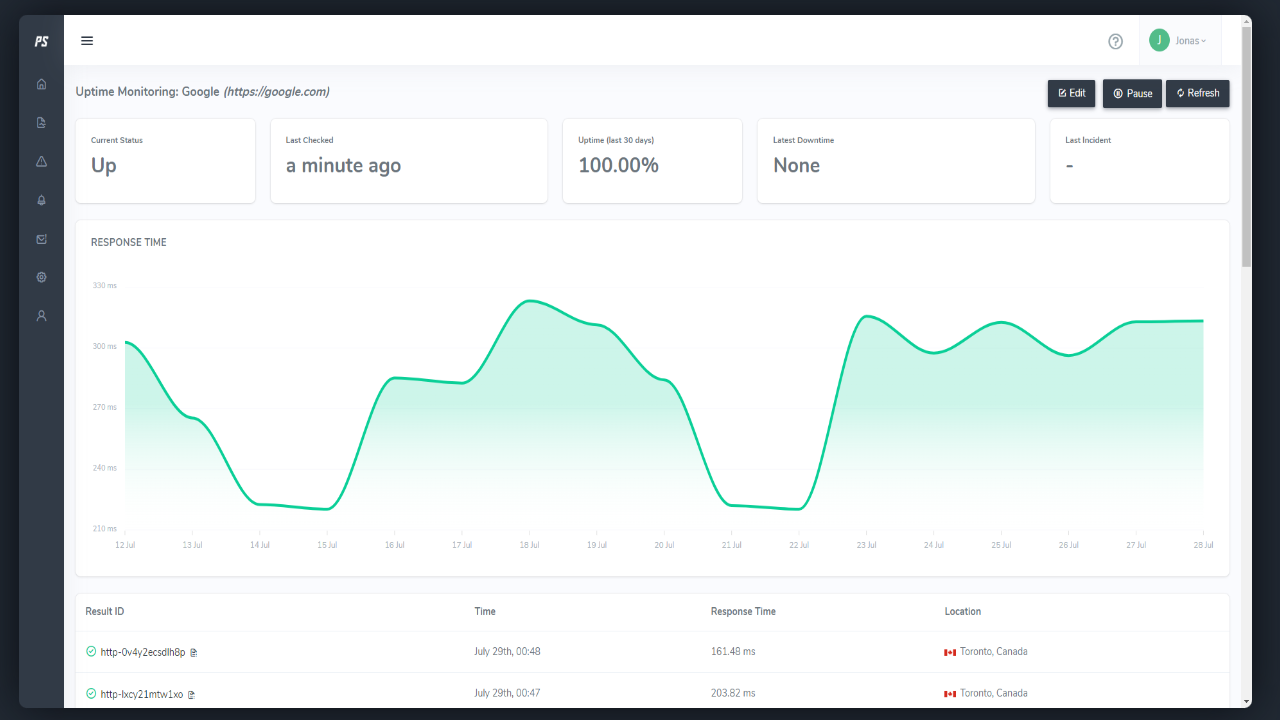The width and height of the screenshot is (1280, 720).
Task: Open the Home dashboard sidebar icon
Action: [41, 84]
